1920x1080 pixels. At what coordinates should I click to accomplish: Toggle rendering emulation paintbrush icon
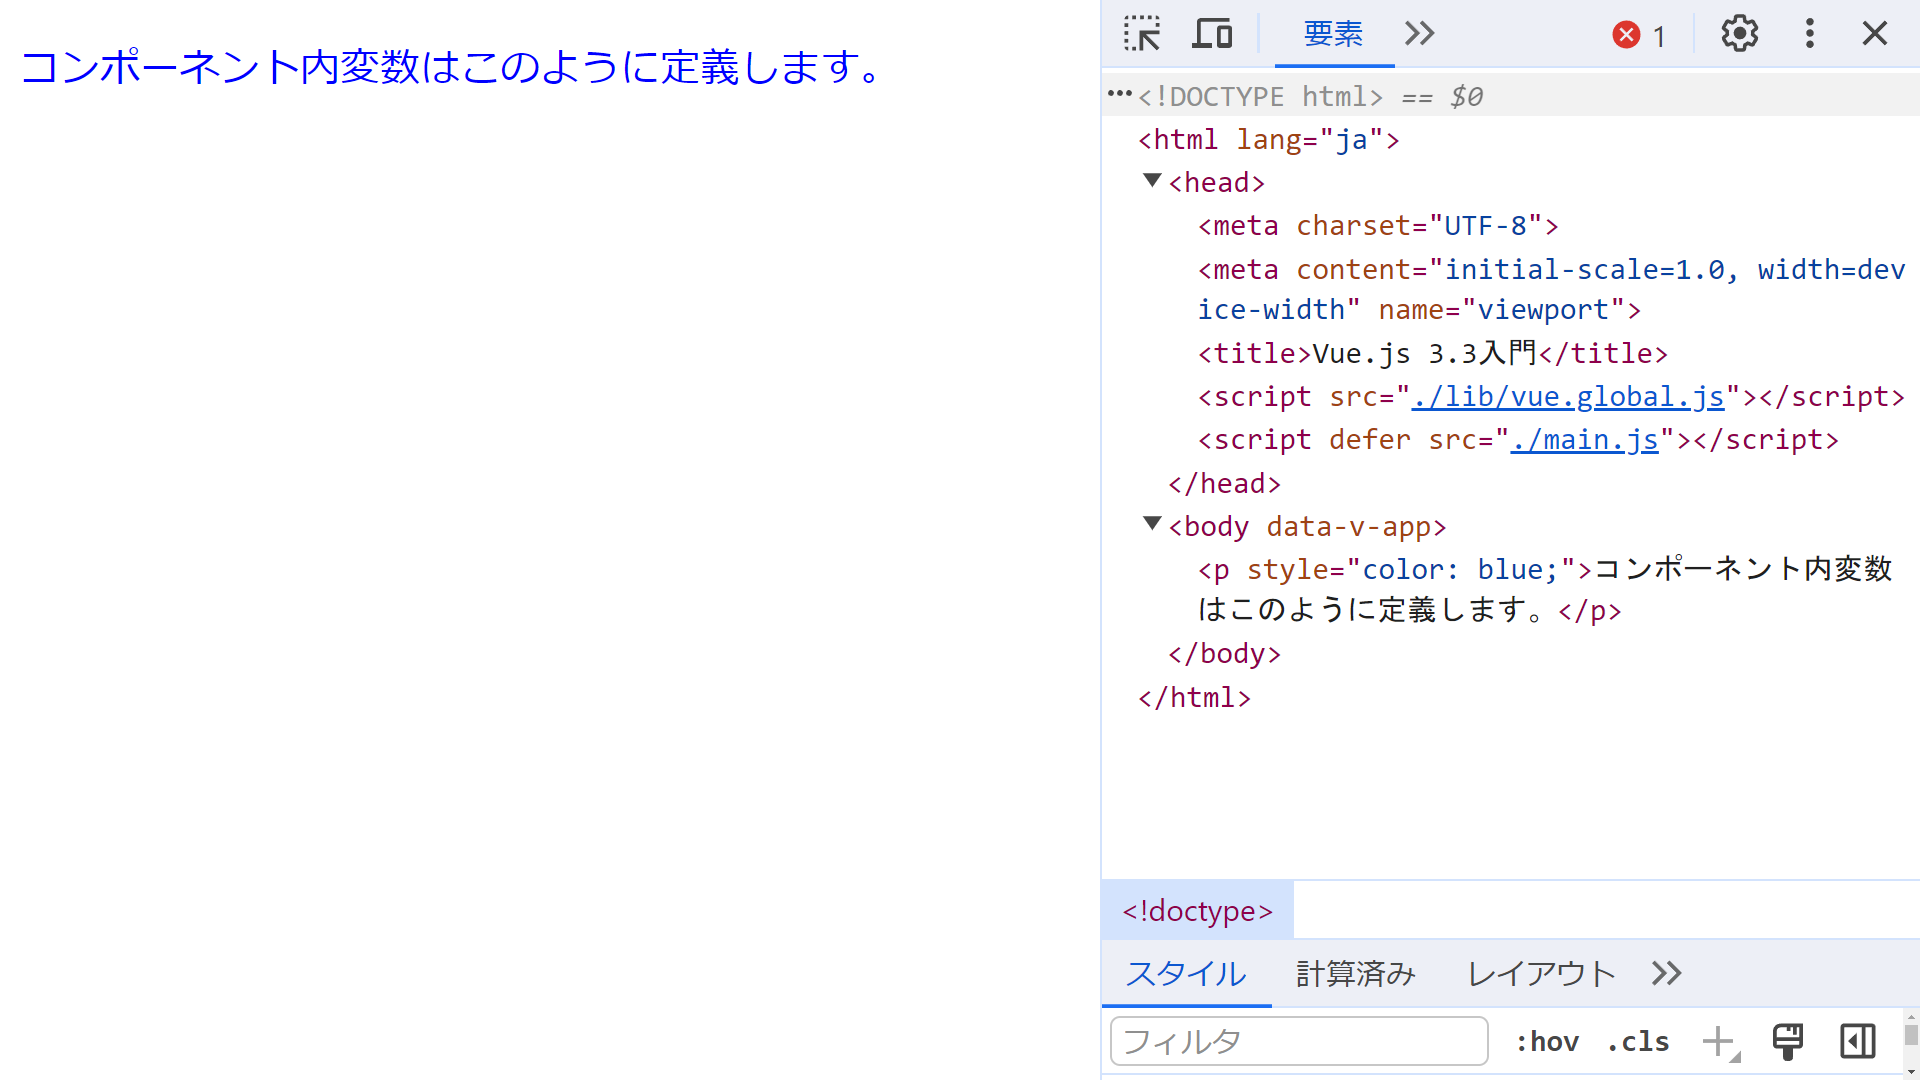coord(1787,1041)
